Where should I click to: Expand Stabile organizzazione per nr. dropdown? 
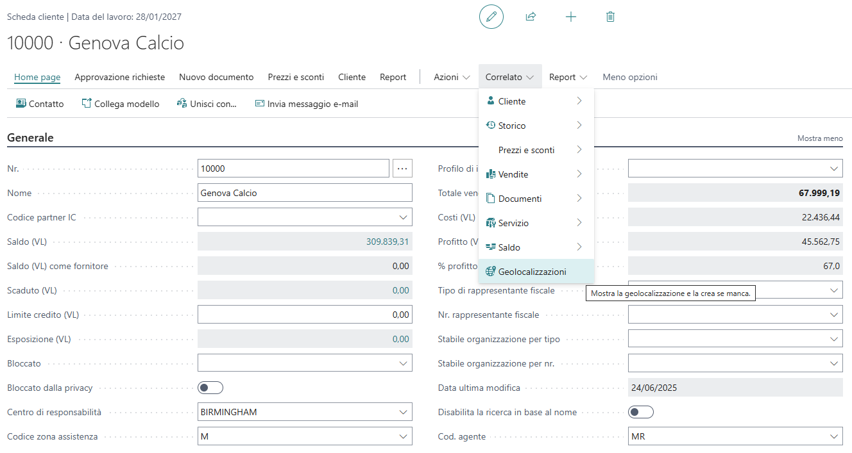[x=834, y=363]
